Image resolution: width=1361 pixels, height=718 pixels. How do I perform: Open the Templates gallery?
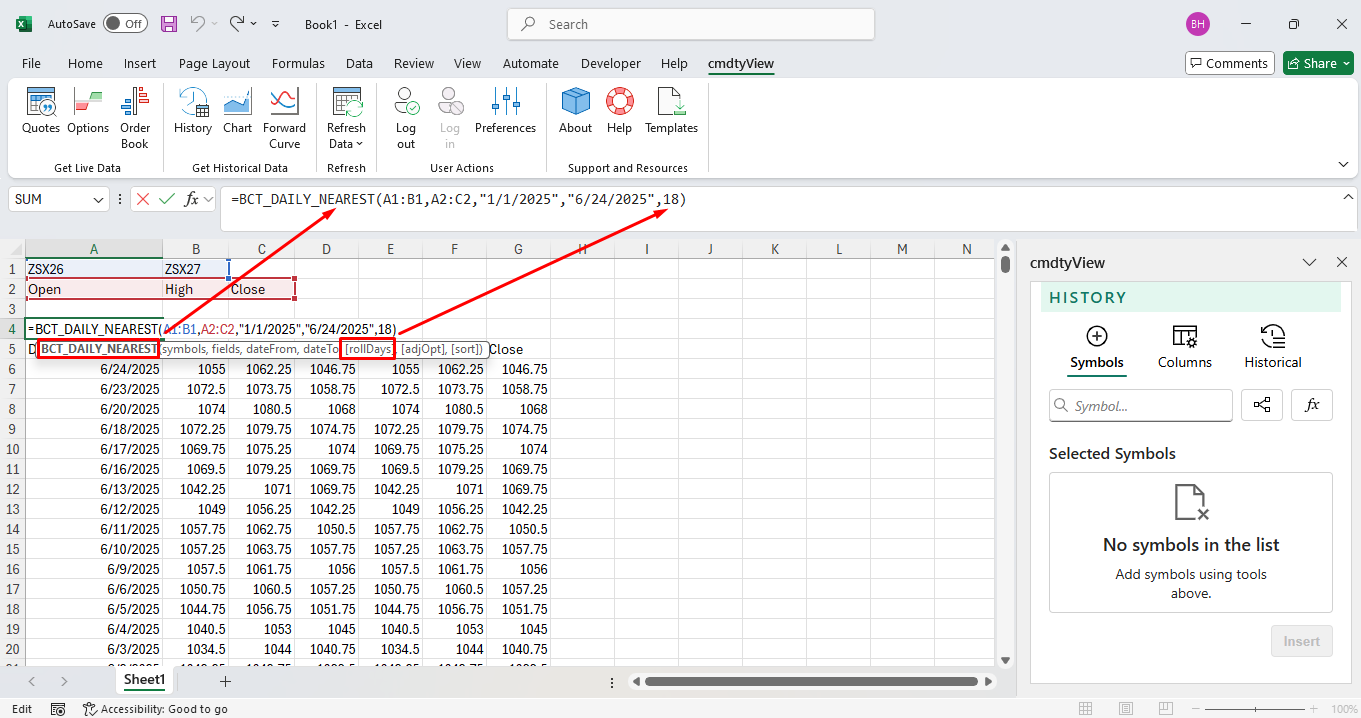(x=671, y=112)
